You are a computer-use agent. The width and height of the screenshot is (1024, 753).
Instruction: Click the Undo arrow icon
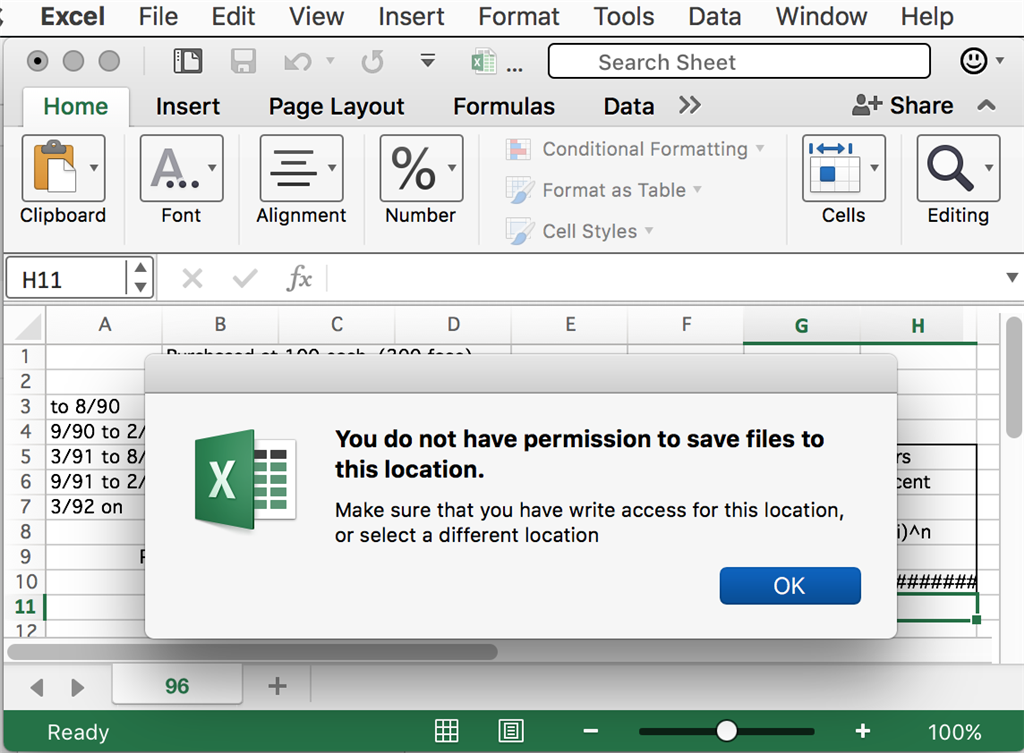coord(298,62)
